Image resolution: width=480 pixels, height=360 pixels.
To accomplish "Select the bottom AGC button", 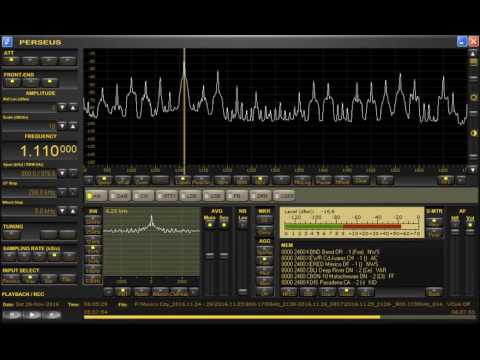I will tap(264, 292).
